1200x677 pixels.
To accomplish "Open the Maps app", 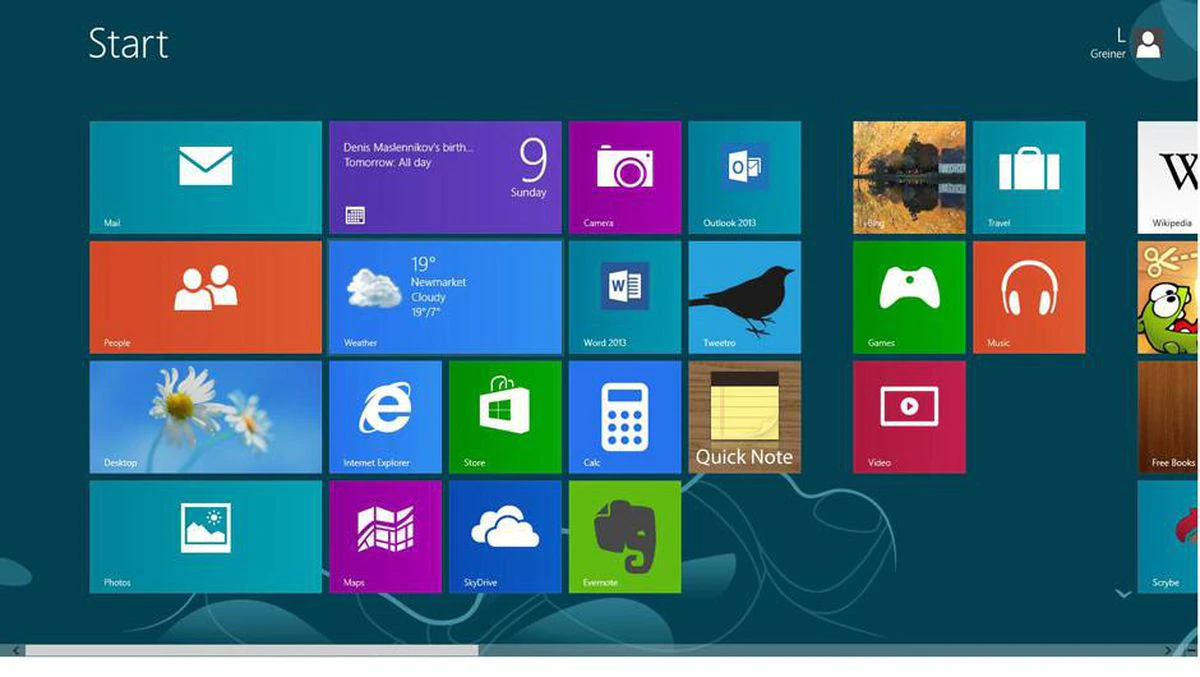I will 385,536.
